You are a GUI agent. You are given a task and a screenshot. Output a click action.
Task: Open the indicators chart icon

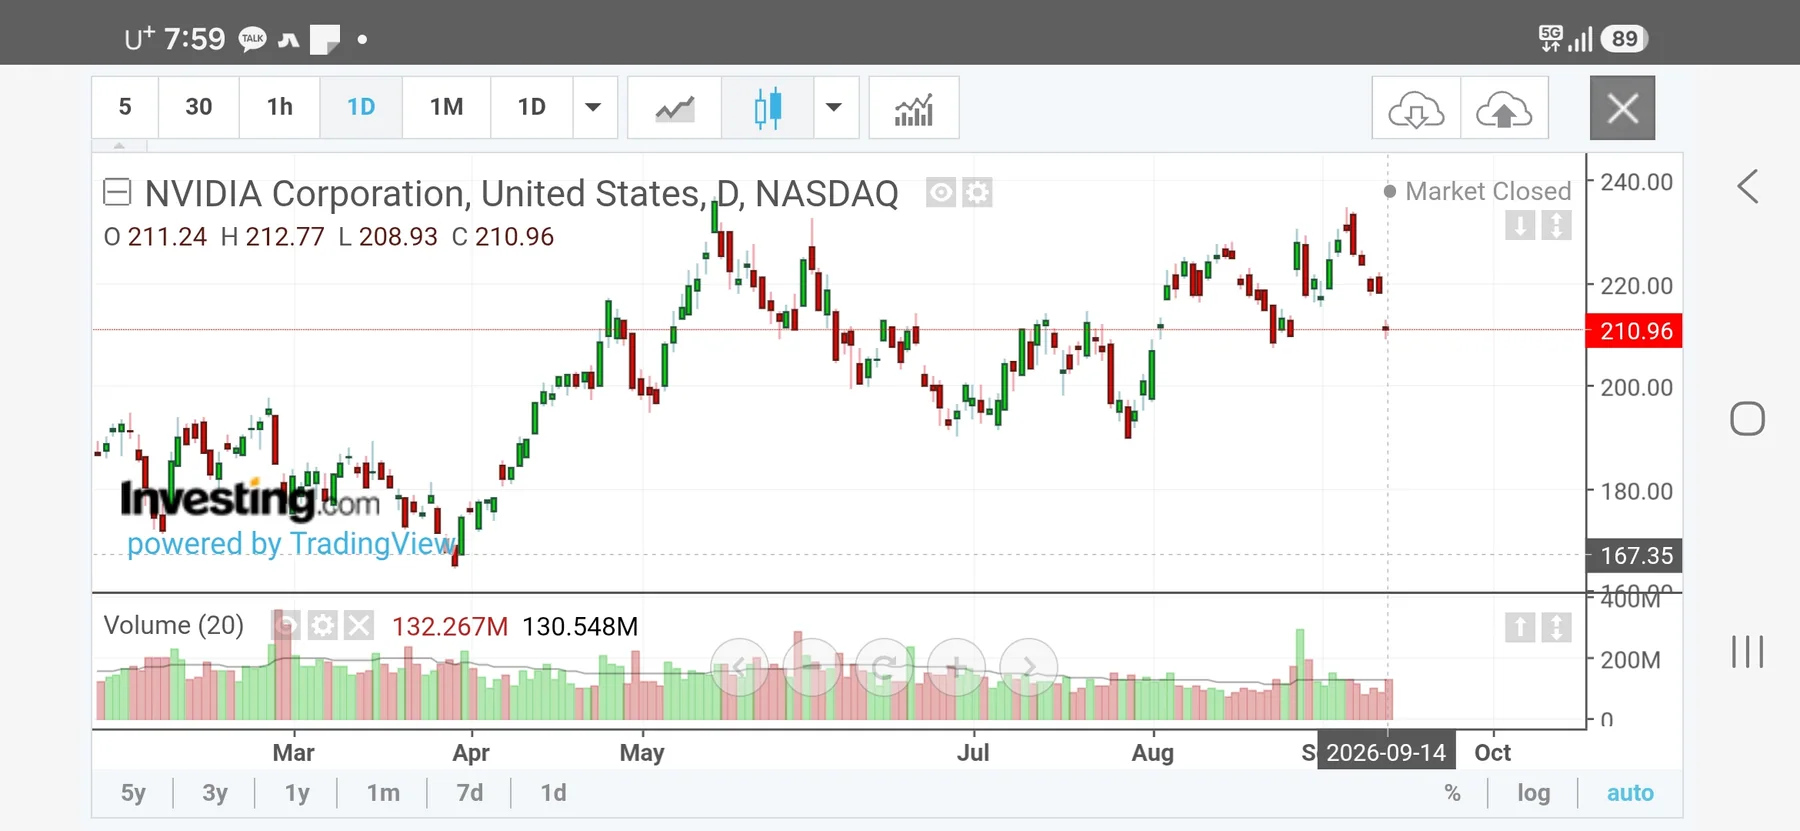[914, 107]
